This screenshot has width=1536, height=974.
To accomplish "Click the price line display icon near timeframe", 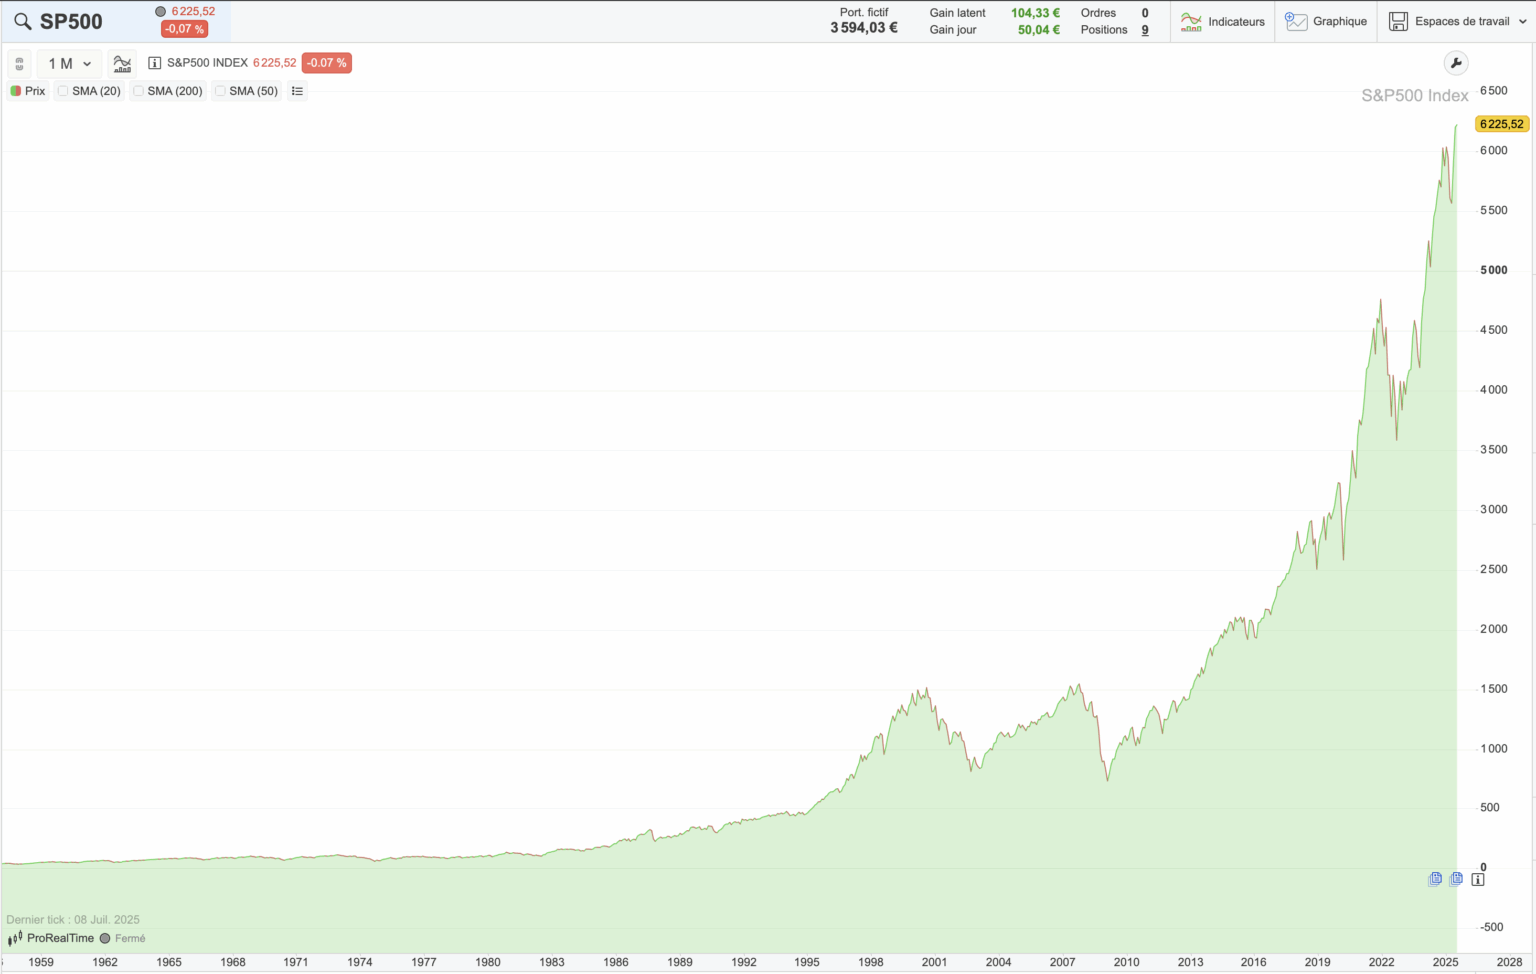I will [122, 63].
